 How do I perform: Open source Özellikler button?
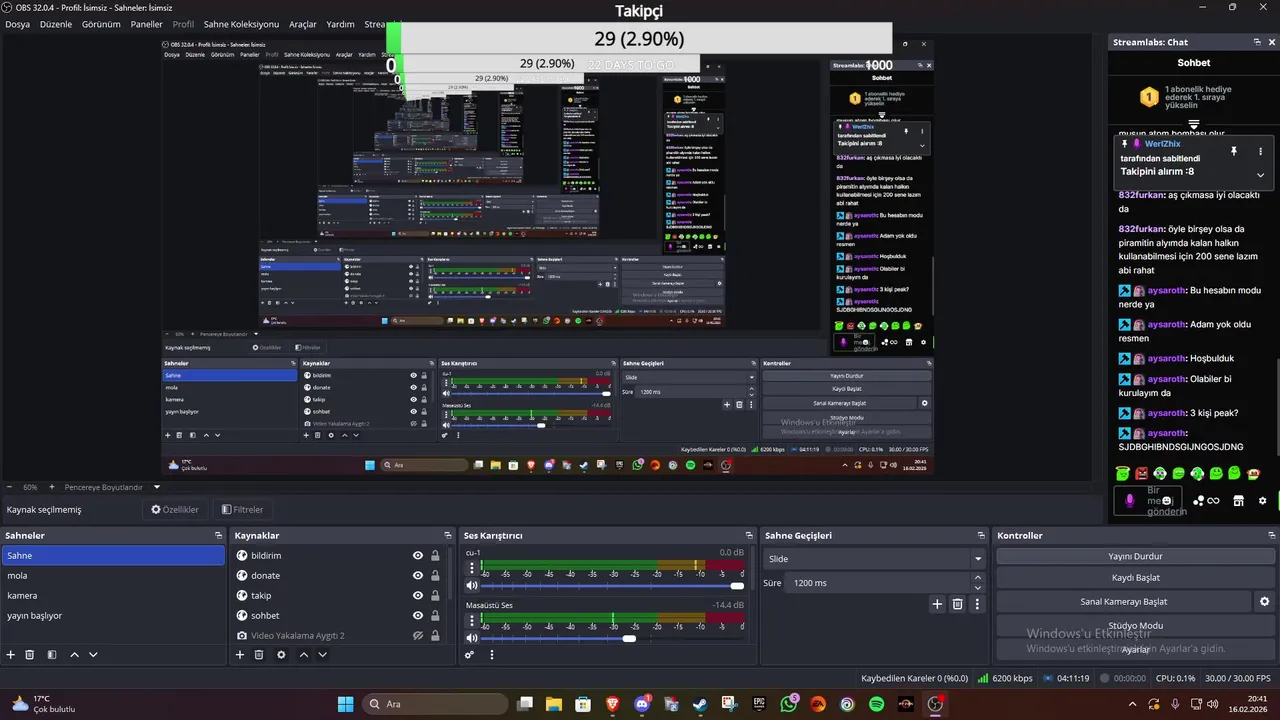click(x=175, y=509)
